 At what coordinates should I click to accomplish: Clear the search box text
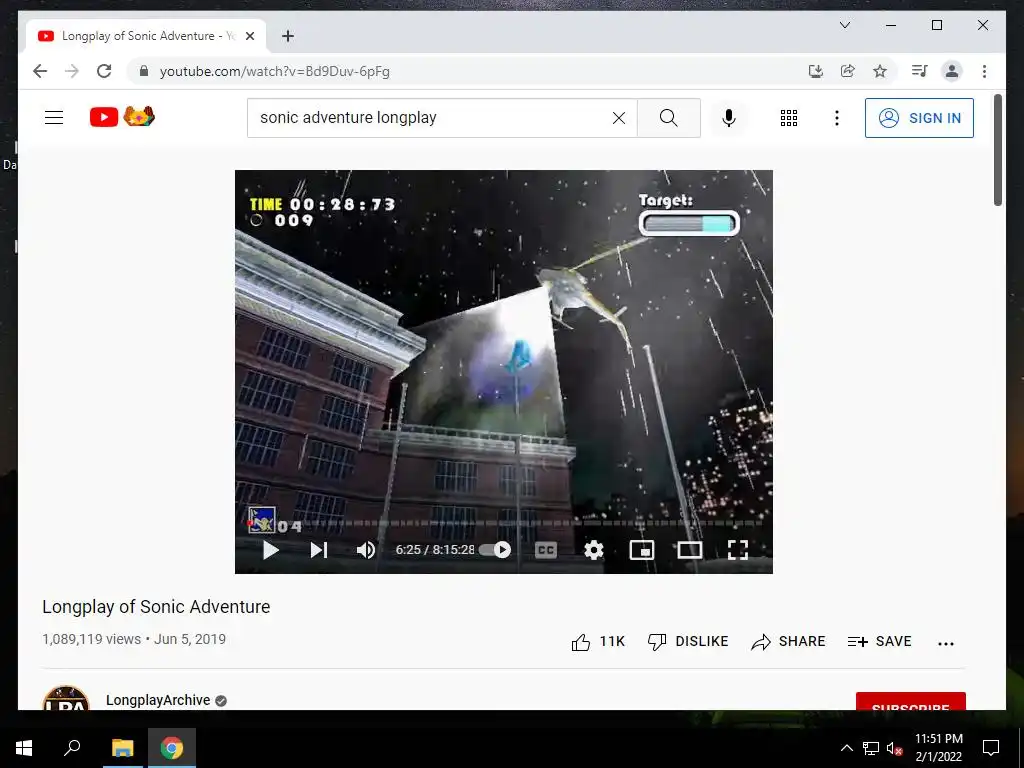click(x=618, y=118)
